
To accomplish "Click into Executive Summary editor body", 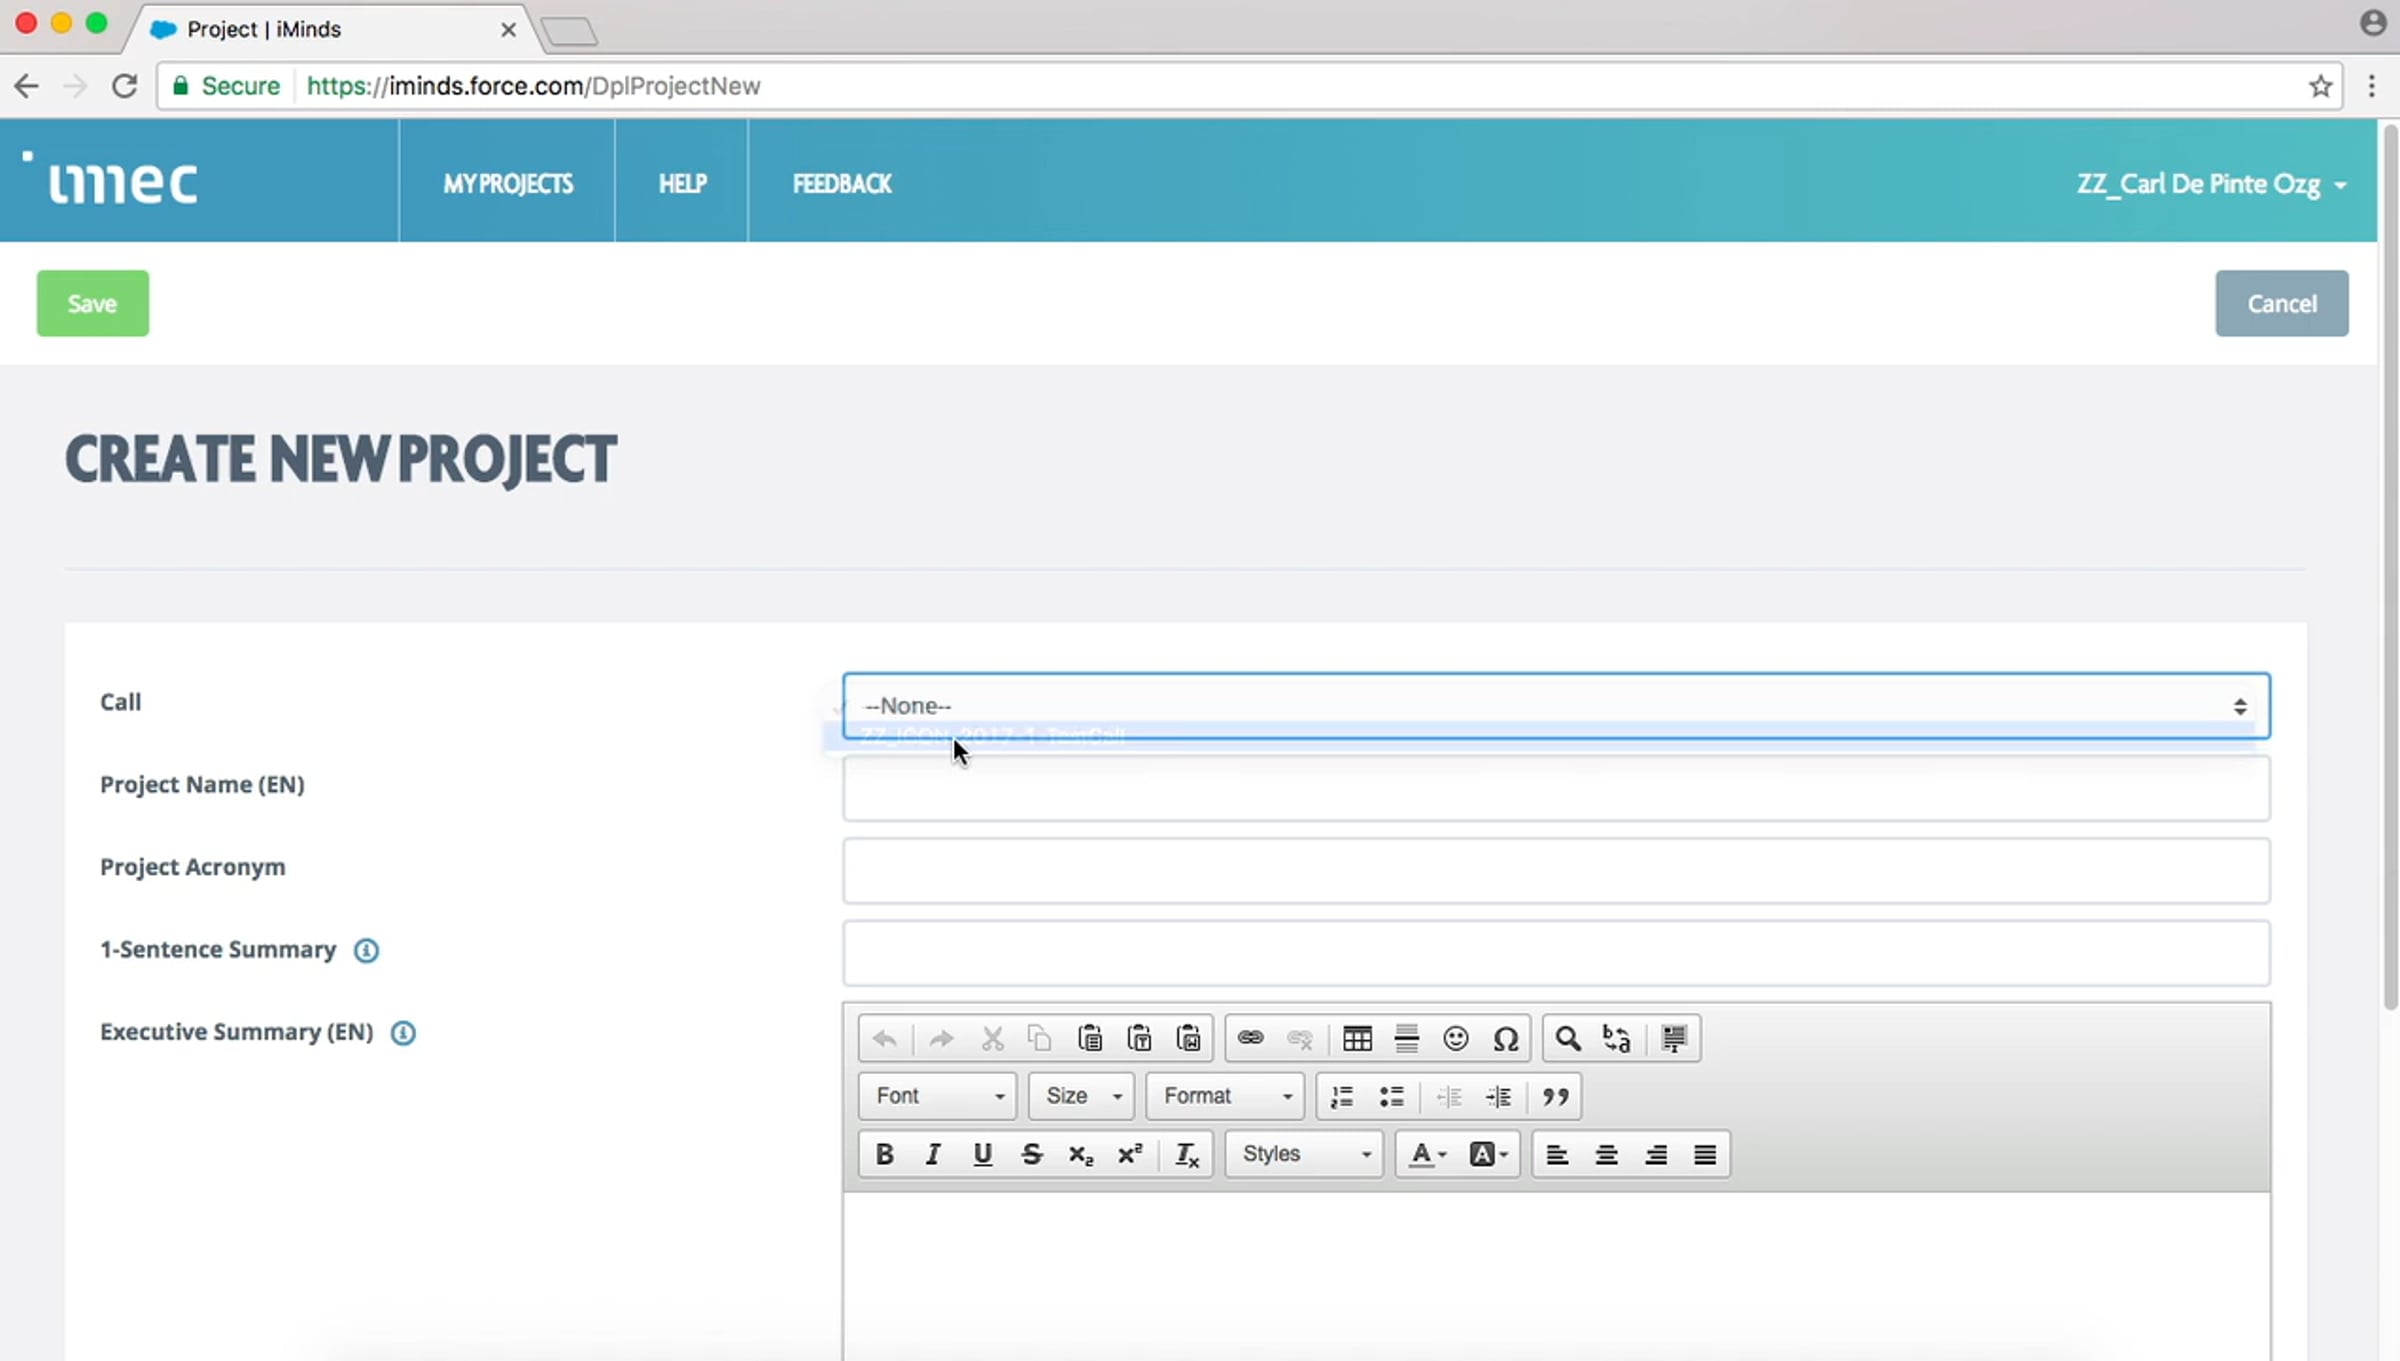I will (1556, 1275).
